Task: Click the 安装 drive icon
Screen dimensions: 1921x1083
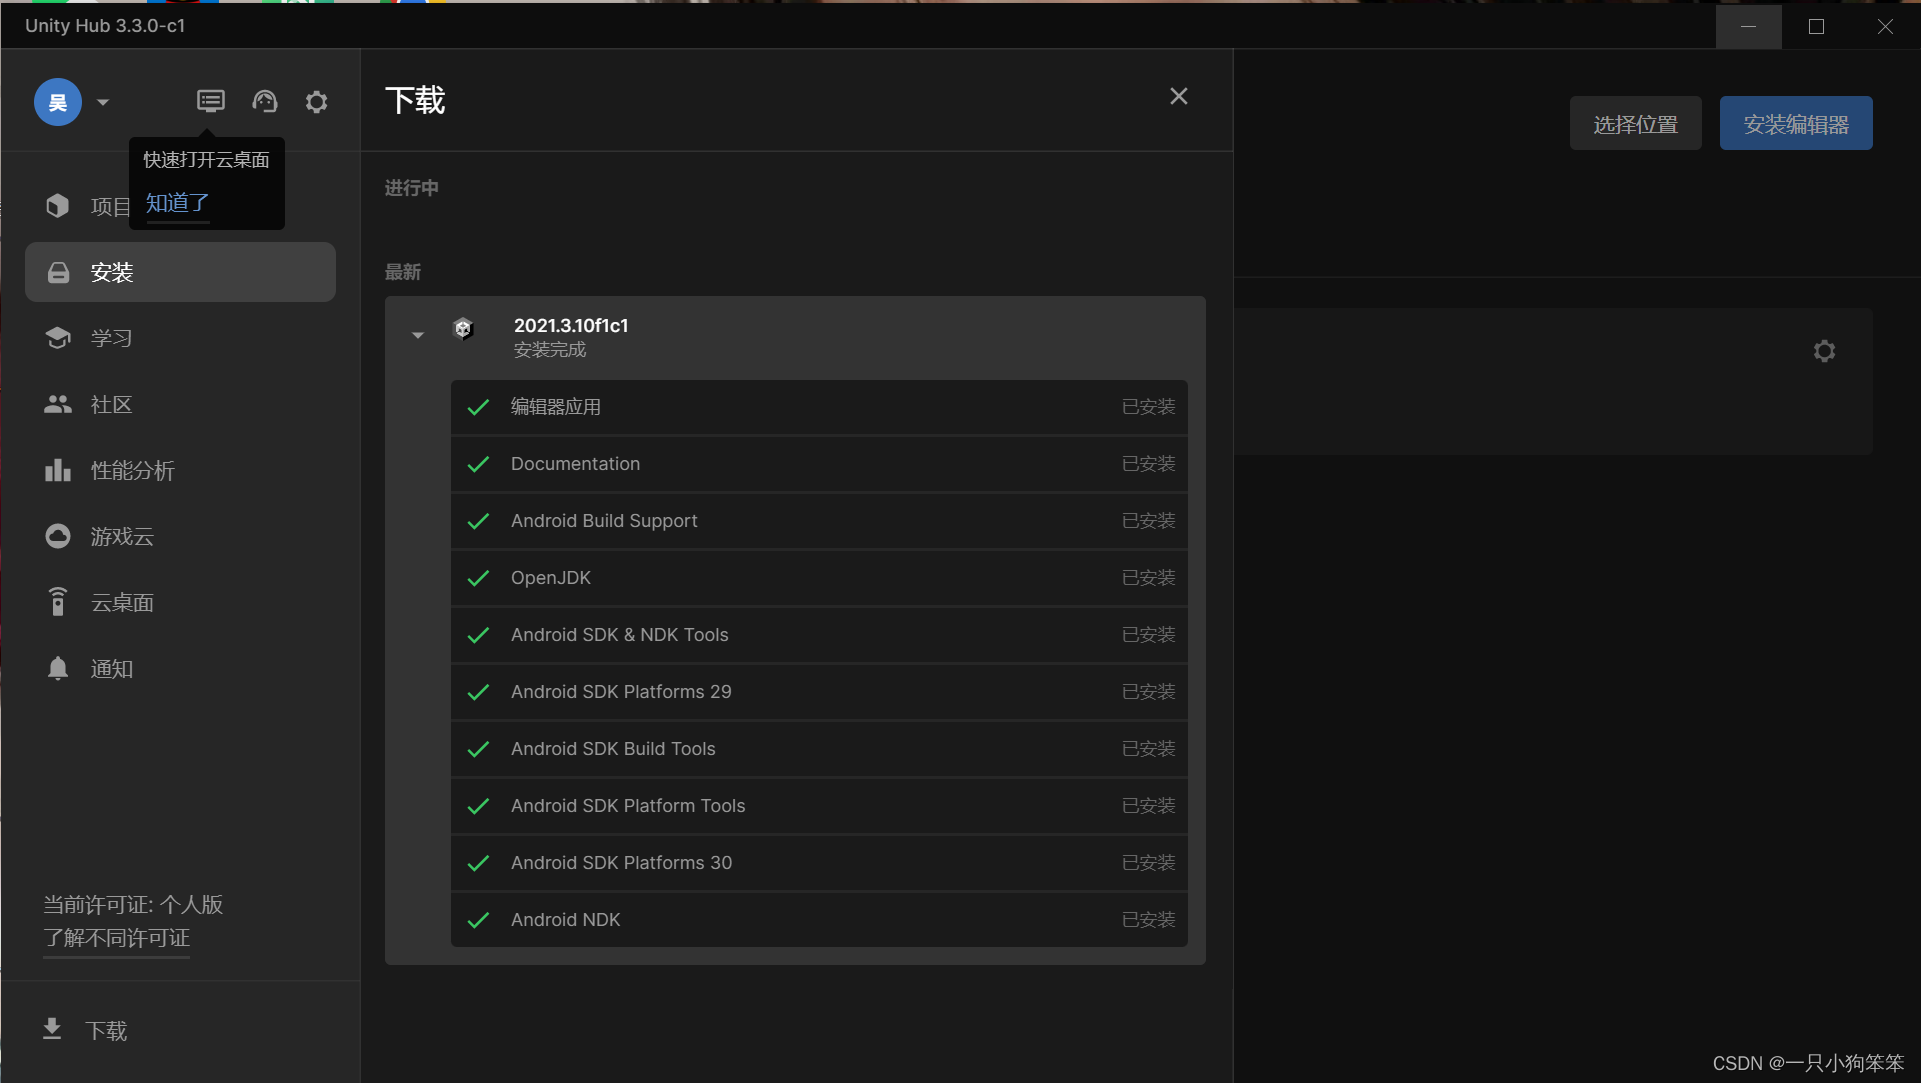Action: coord(58,272)
